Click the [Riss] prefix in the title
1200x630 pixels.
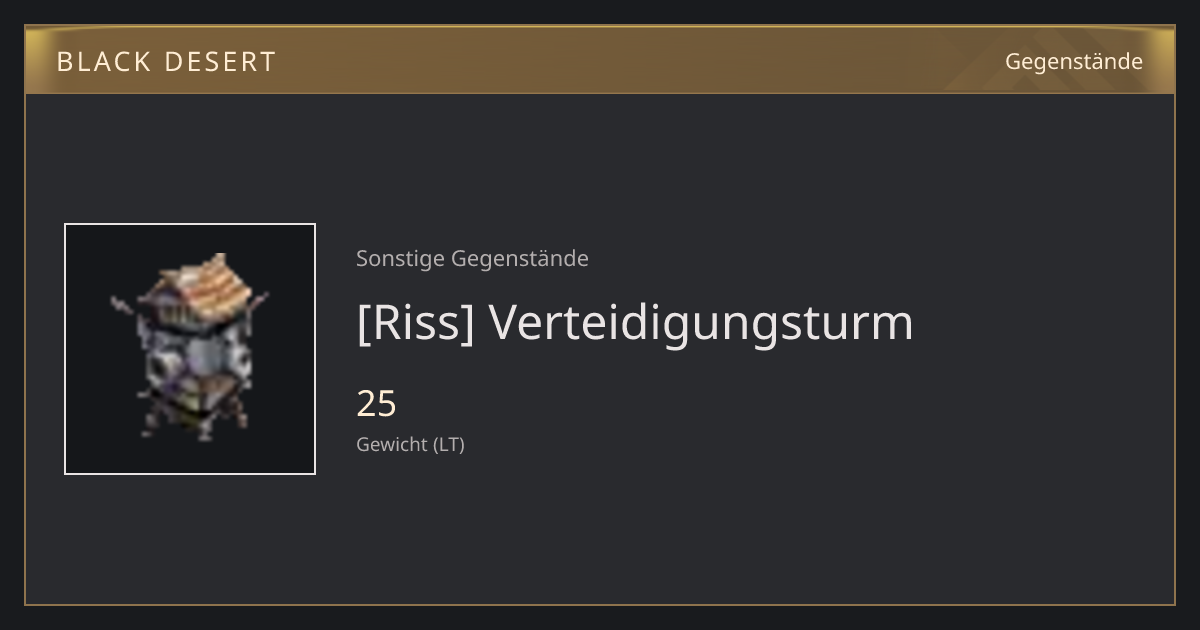[415, 323]
